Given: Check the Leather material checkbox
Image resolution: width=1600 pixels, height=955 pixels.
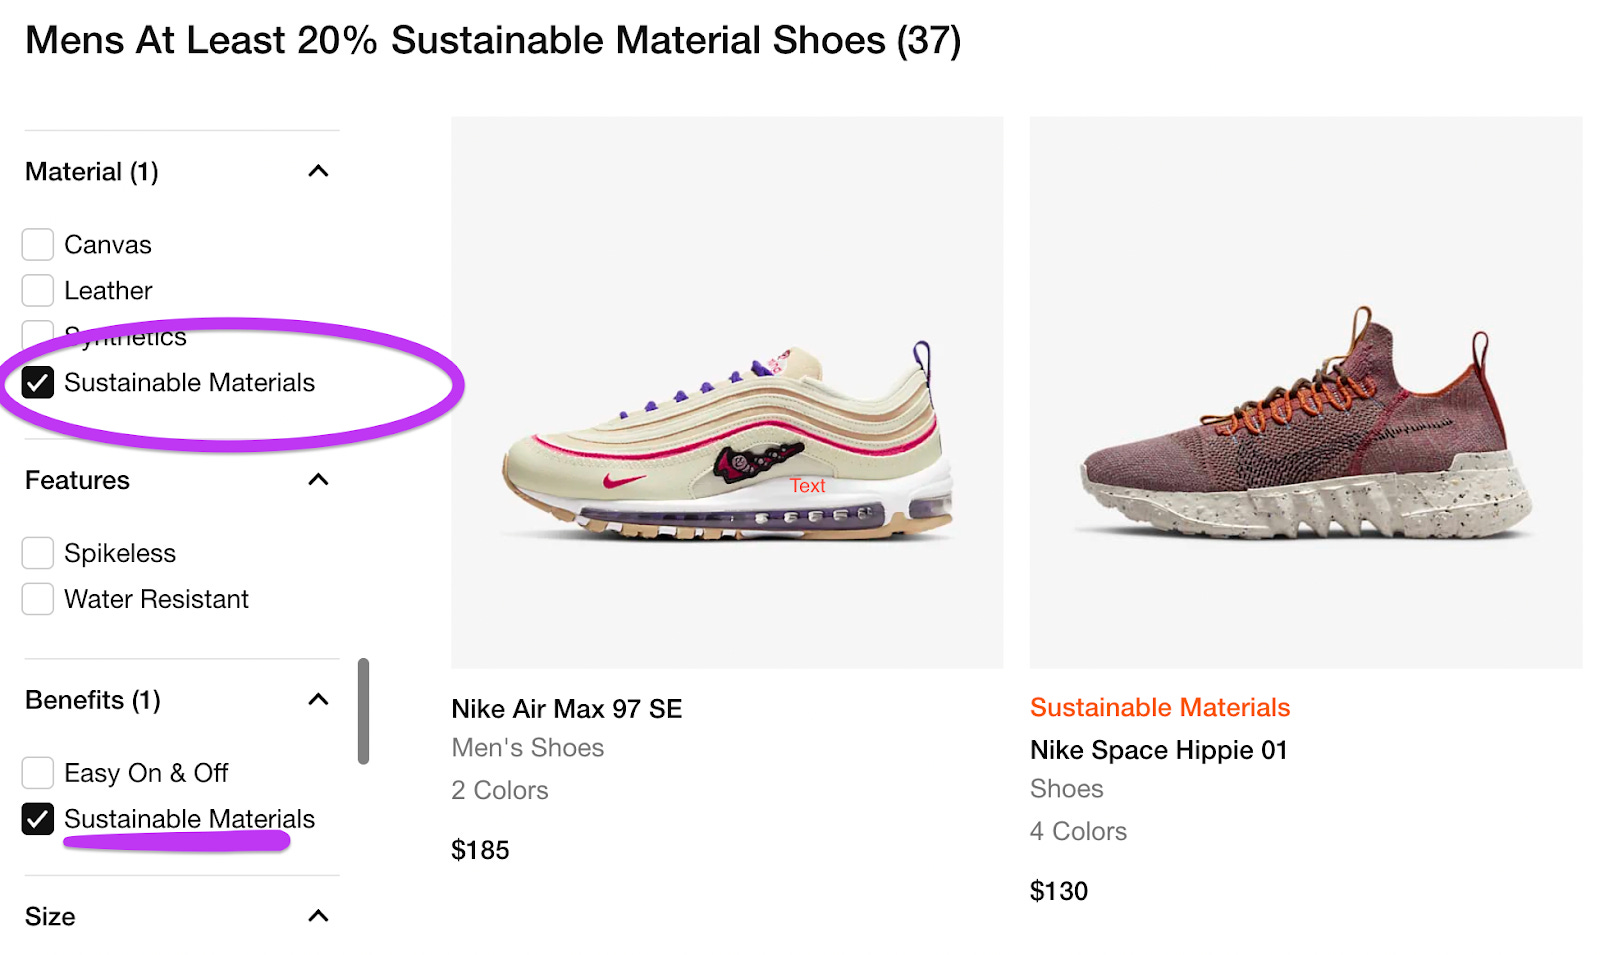Looking at the screenshot, I should point(38,291).
